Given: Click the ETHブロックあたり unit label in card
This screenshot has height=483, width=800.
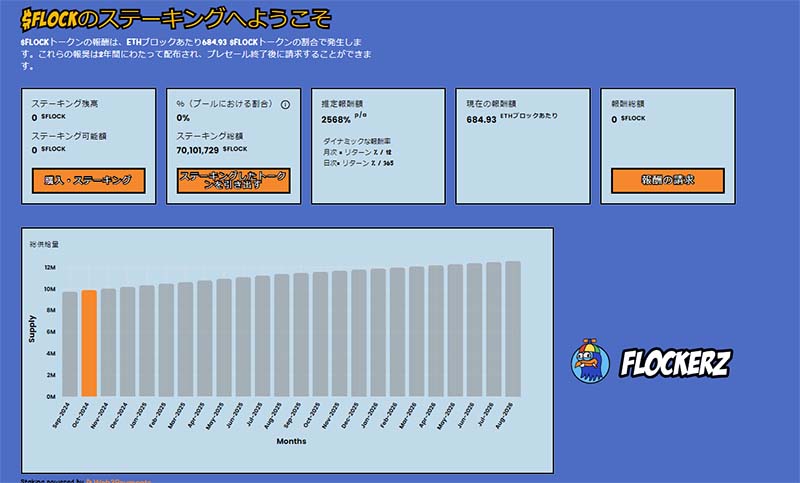Looking at the screenshot, I should point(529,116).
